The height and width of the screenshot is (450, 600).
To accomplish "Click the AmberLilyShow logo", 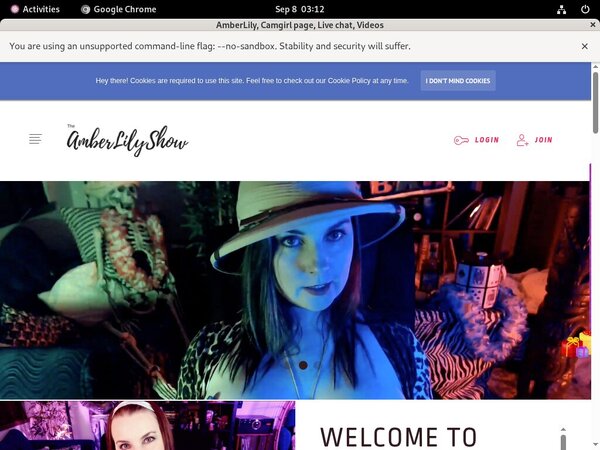I will (x=127, y=141).
